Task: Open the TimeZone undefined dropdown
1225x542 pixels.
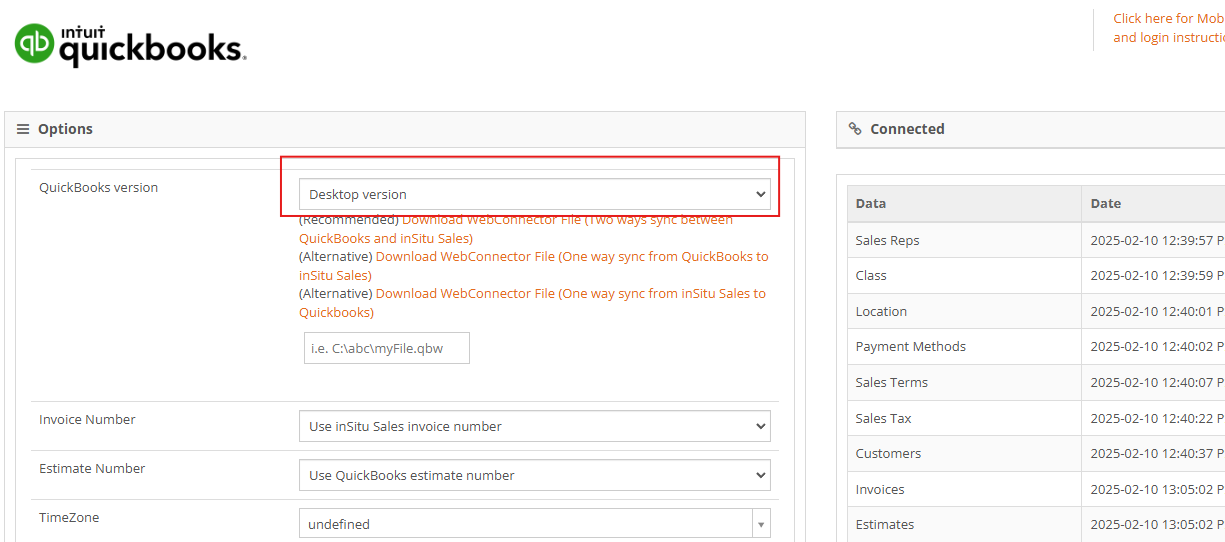Action: [x=535, y=524]
